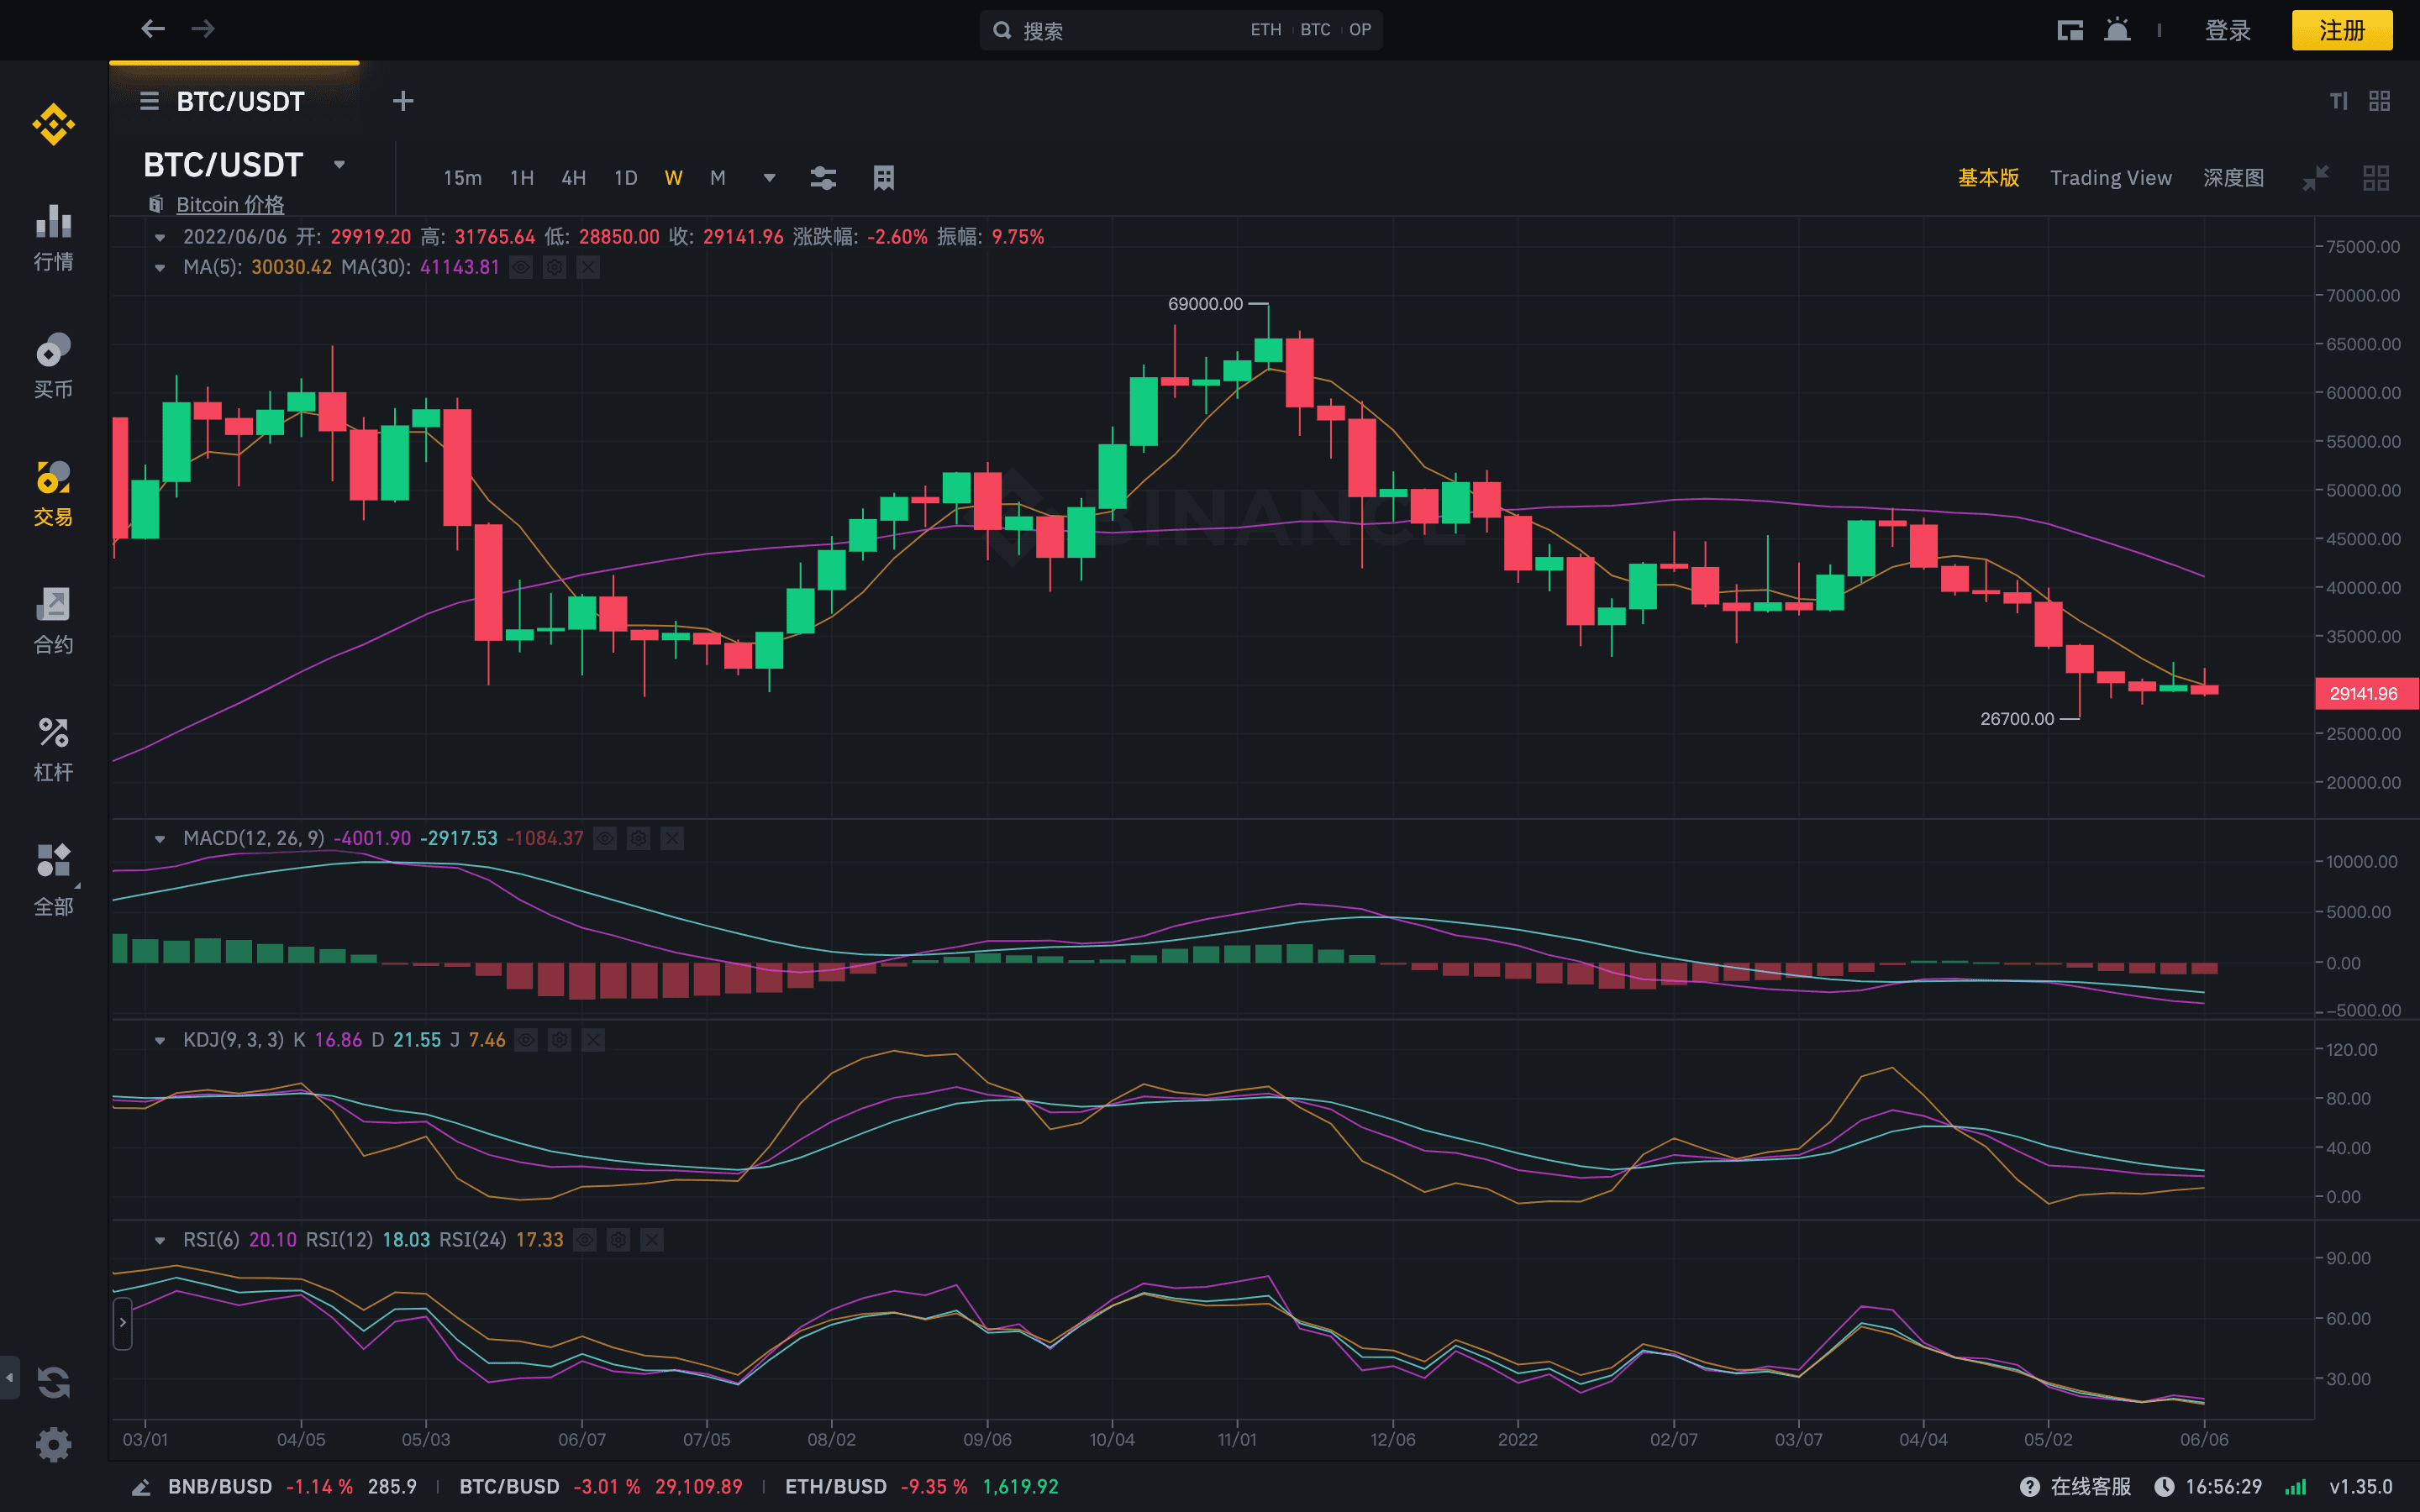2420x1512 pixels.
Task: Click the grid chart icon beside indicators
Action: (883, 178)
